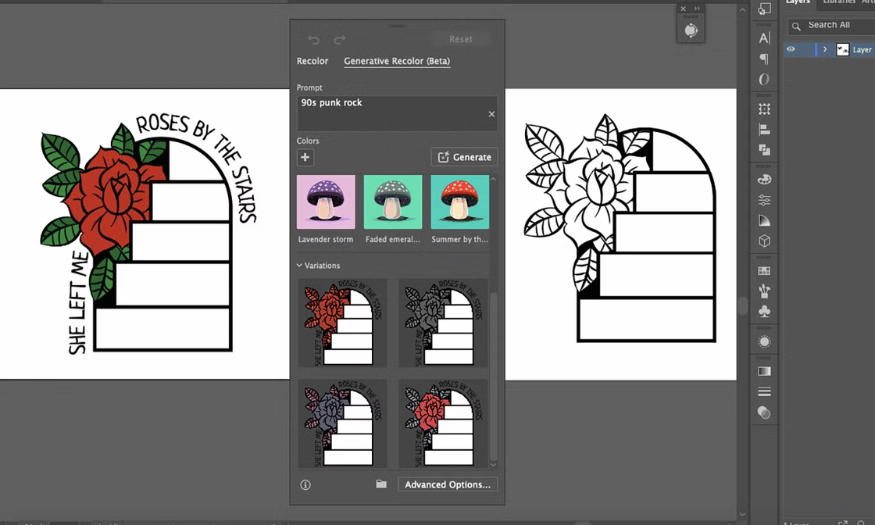This screenshot has height=525, width=875.
Task: Click the undo arrow in Recolor panel
Action: pyautogui.click(x=314, y=40)
